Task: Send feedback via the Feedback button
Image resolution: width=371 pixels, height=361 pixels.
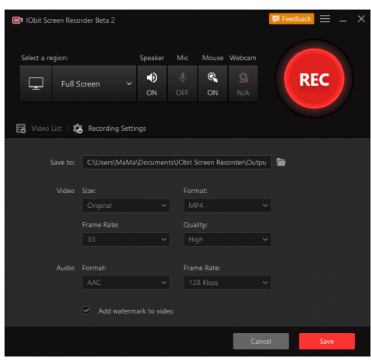Action: pyautogui.click(x=291, y=19)
